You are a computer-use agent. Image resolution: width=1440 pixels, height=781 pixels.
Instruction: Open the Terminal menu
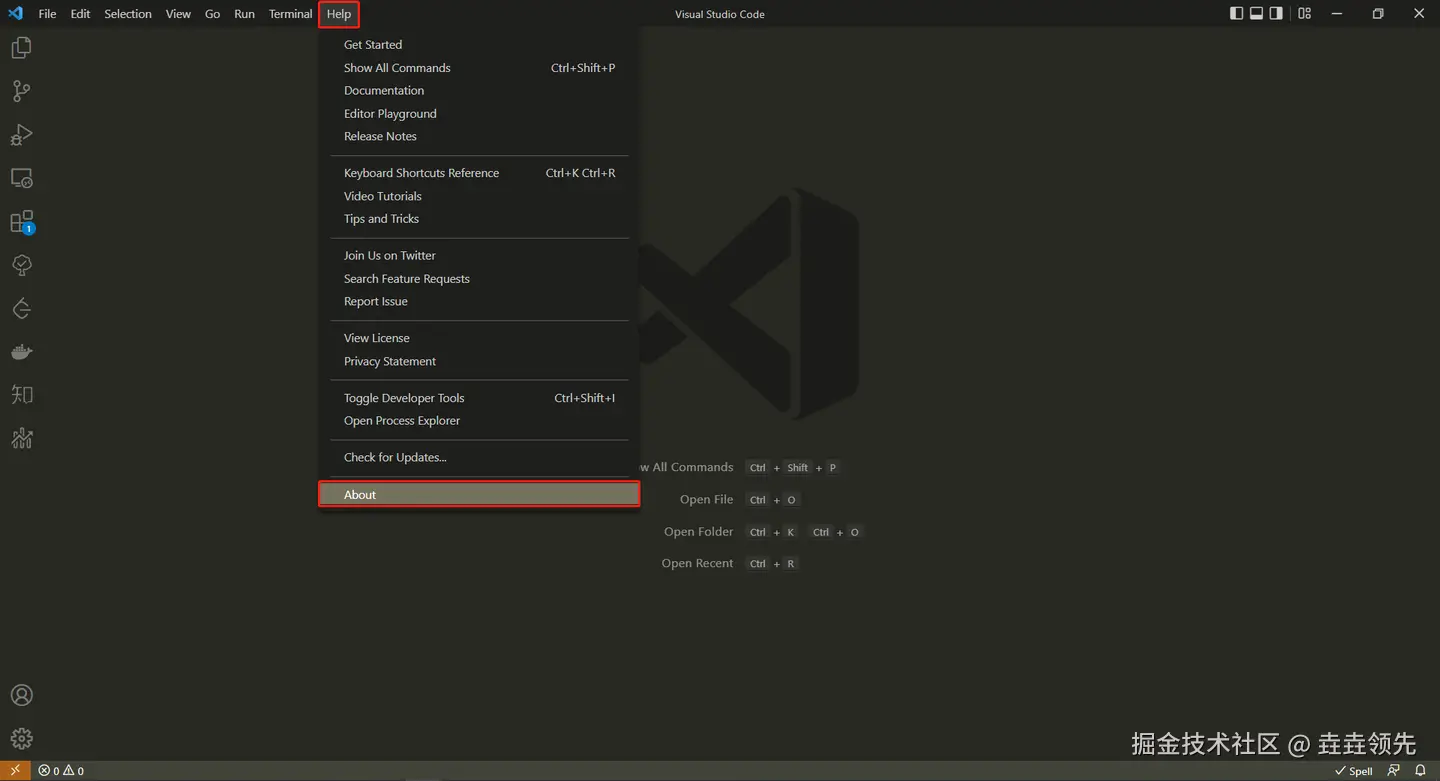(290, 14)
